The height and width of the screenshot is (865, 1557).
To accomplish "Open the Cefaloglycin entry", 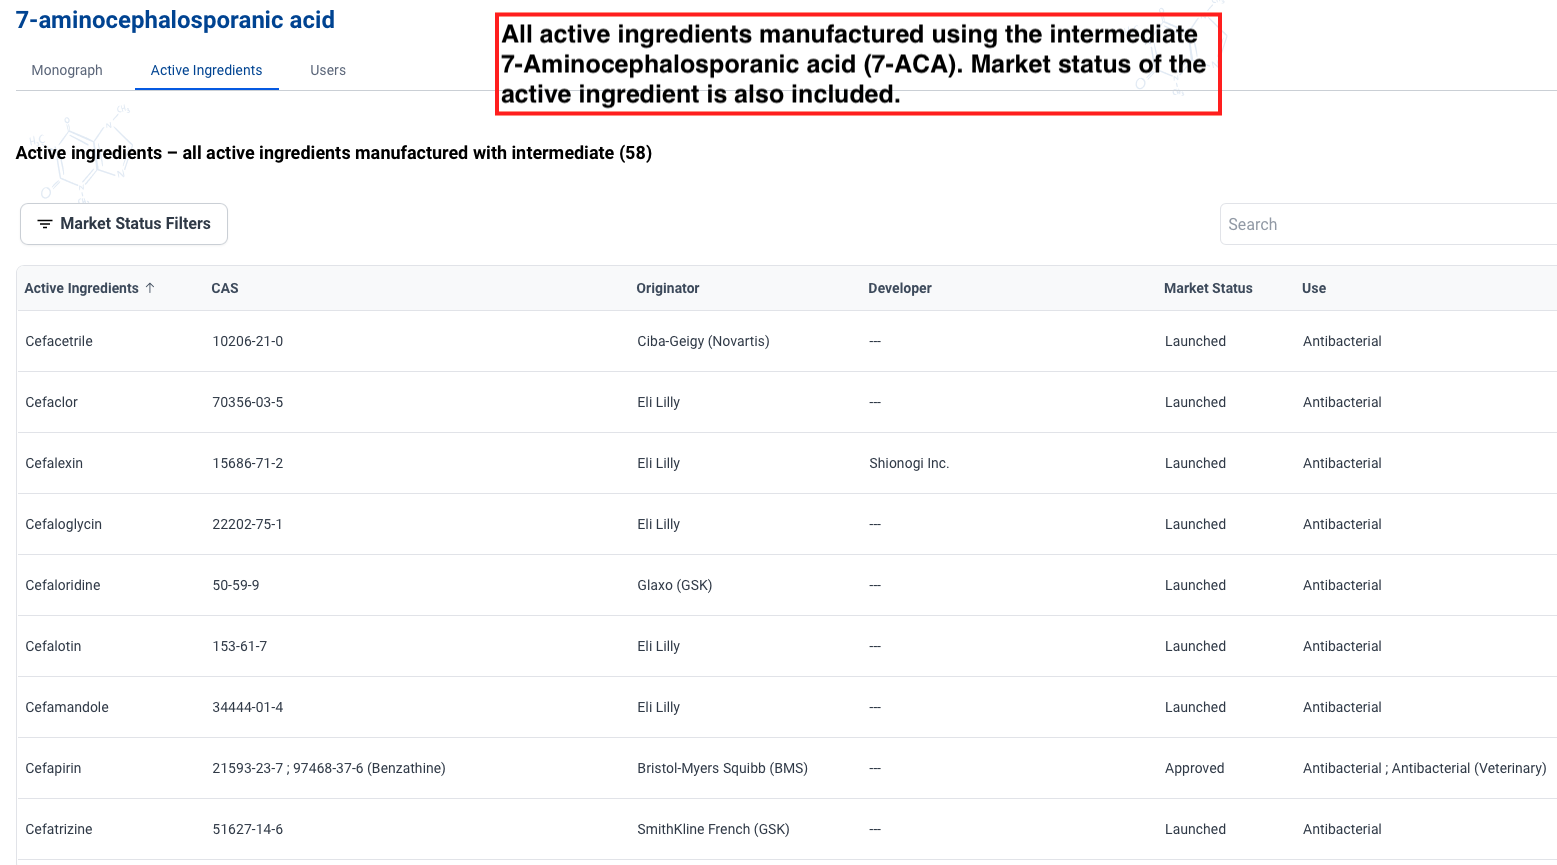I will point(64,524).
